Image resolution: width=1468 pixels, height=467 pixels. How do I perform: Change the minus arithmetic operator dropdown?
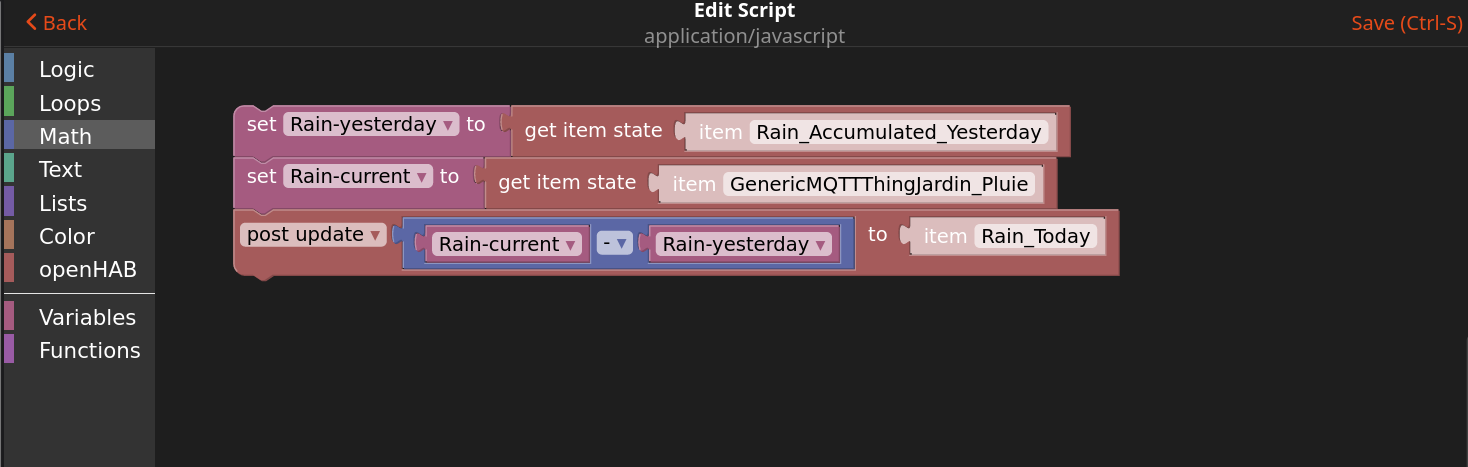point(615,243)
